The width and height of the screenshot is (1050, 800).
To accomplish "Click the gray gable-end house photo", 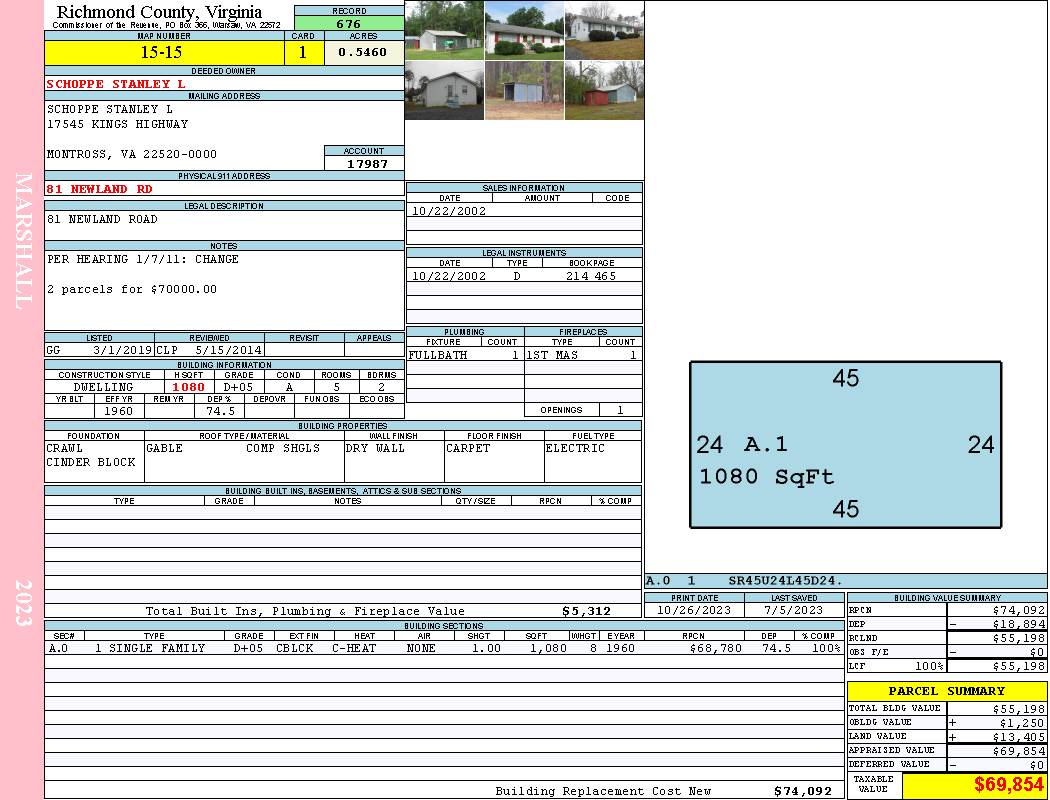I will [444, 90].
